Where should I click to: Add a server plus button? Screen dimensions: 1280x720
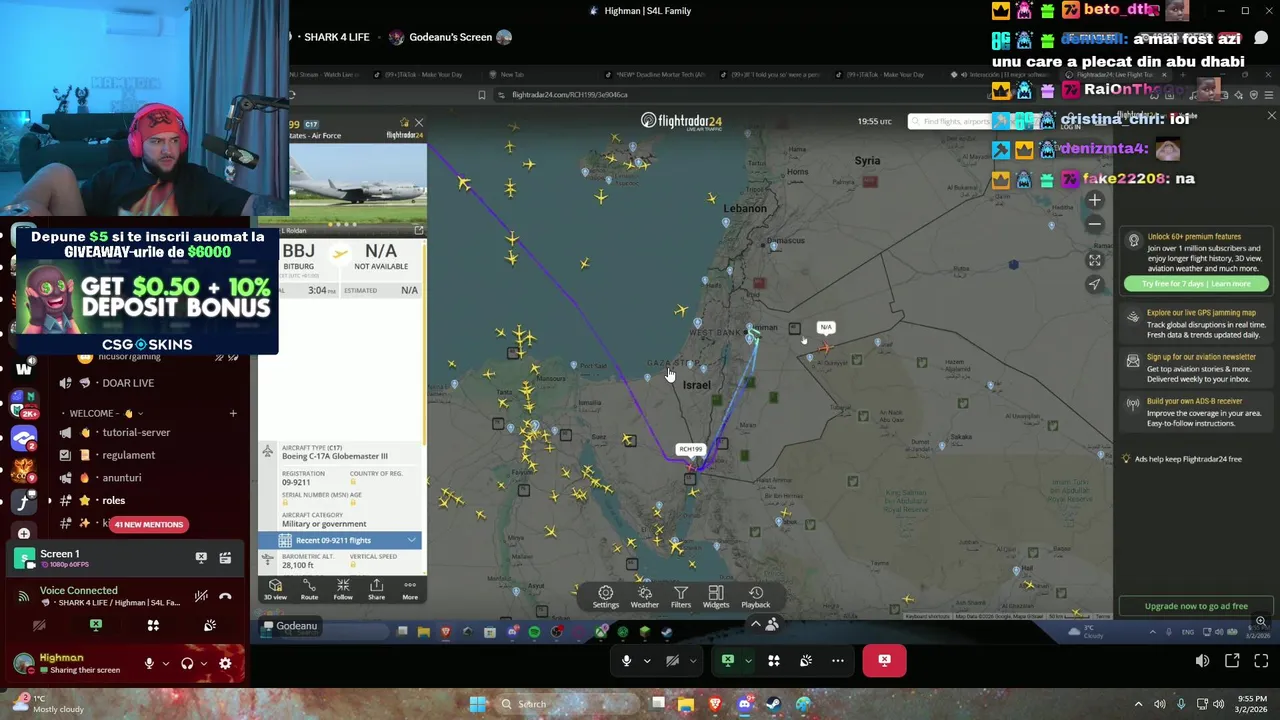pos(24,533)
